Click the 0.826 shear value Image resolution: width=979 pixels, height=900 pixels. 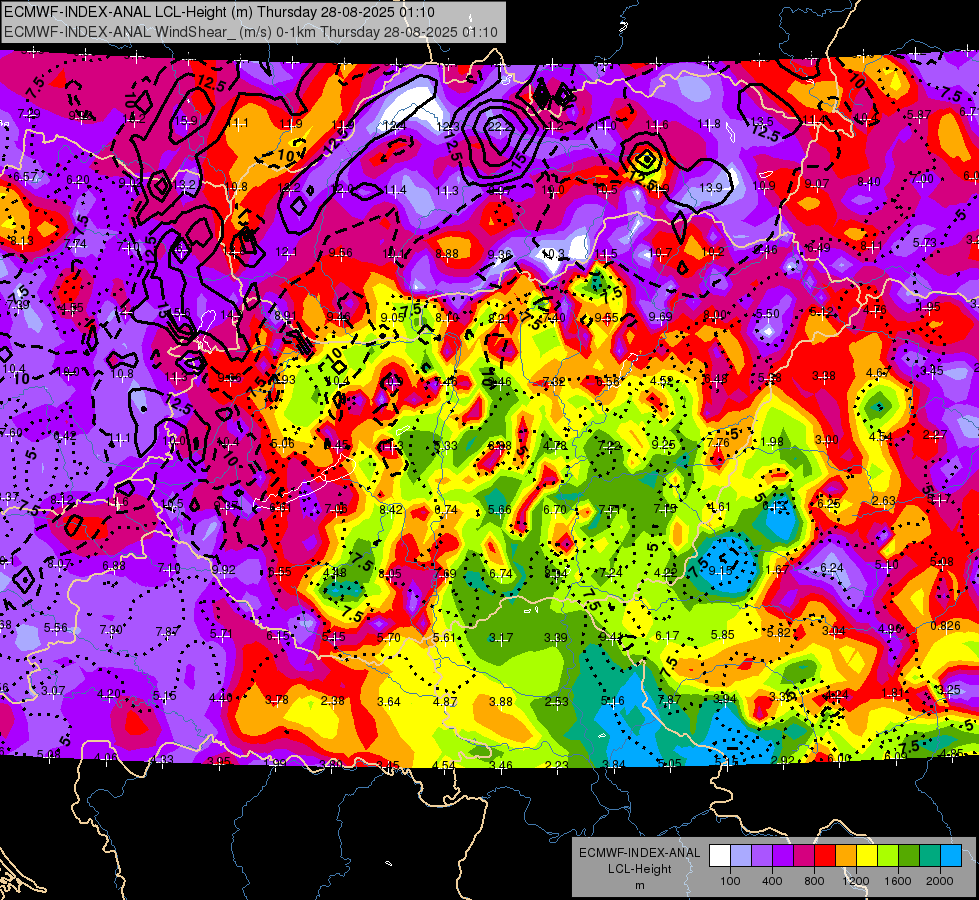coord(945,626)
